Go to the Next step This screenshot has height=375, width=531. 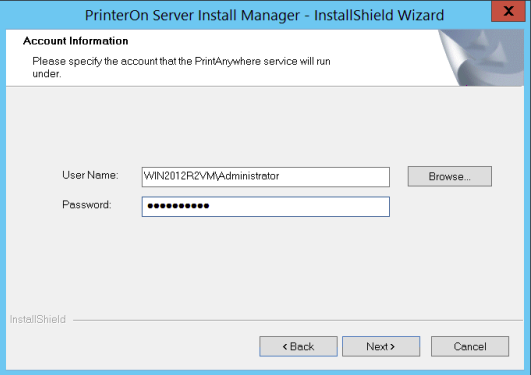pyautogui.click(x=381, y=346)
